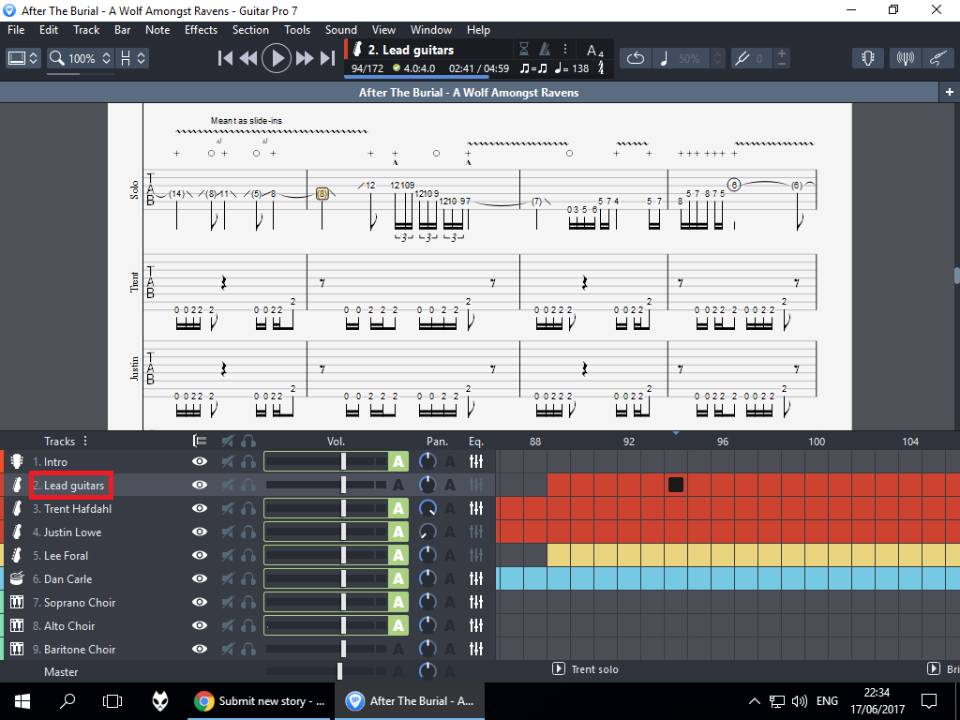
Task: Toggle volume automation A on Trent Hafdahl
Action: coord(399,509)
